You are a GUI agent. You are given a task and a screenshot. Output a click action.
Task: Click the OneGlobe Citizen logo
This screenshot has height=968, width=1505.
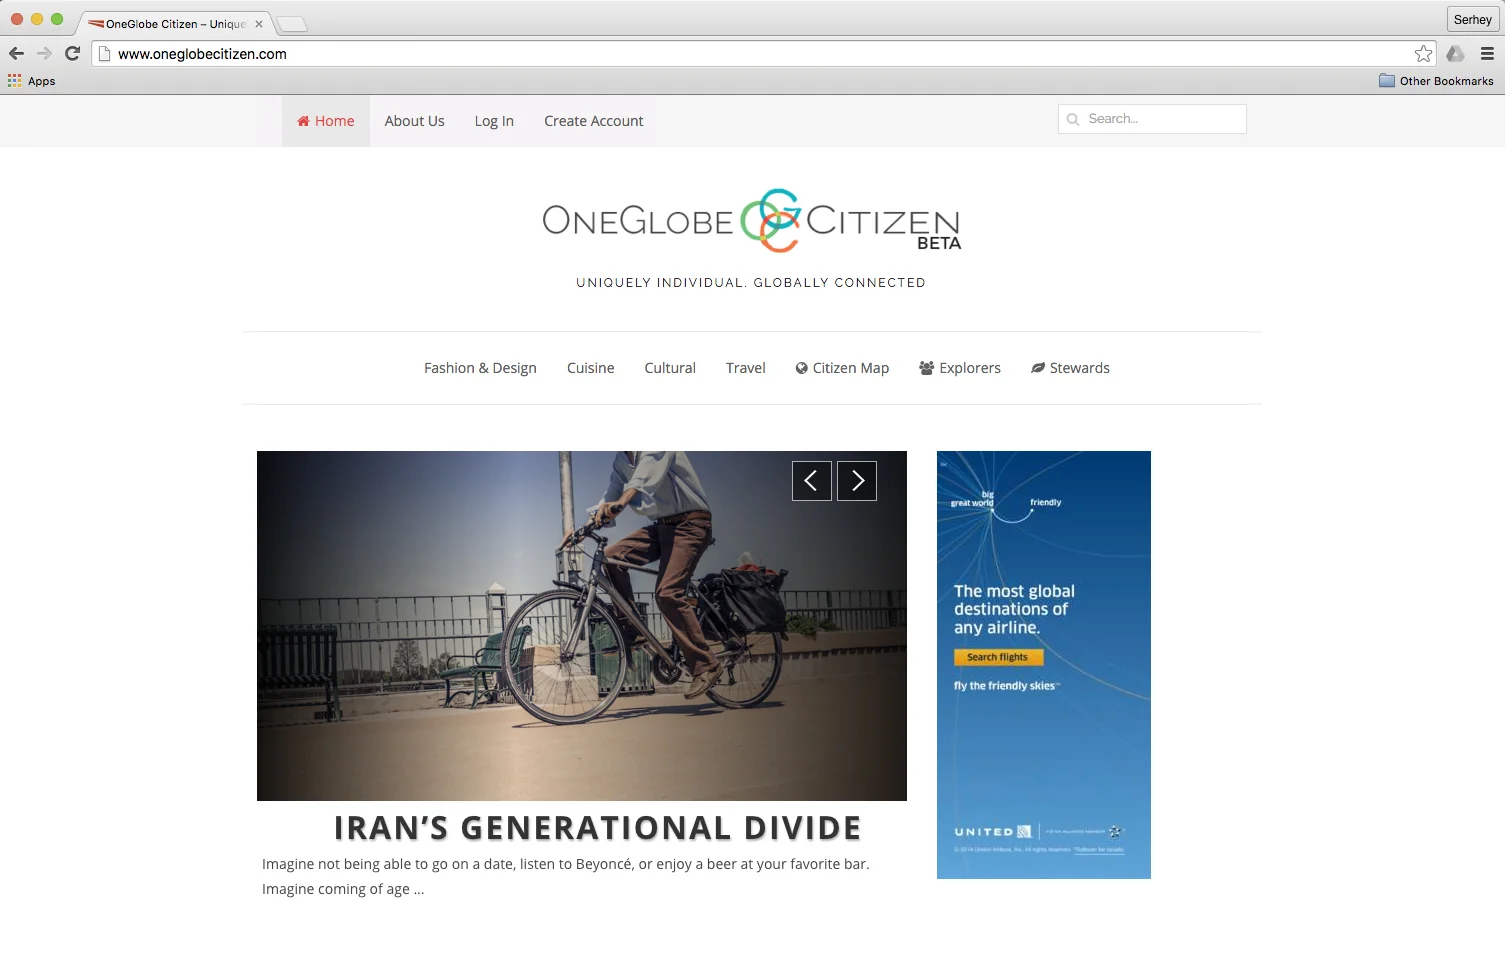pos(751,221)
